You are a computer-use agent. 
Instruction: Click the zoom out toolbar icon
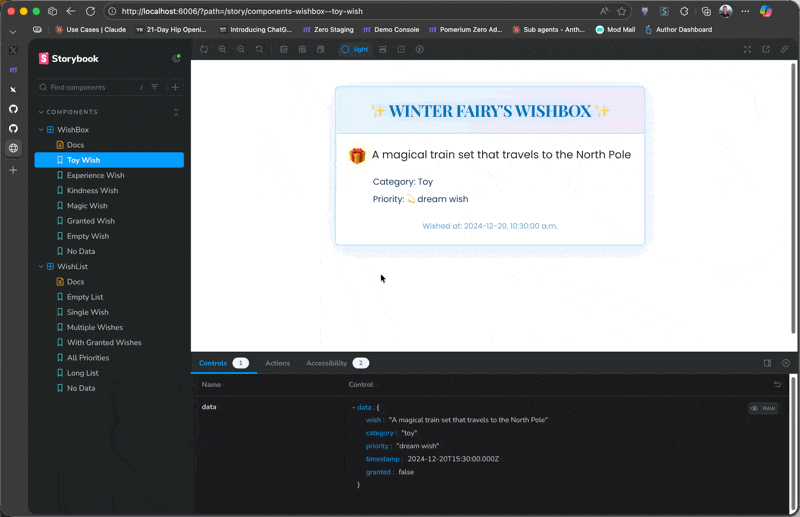point(241,49)
